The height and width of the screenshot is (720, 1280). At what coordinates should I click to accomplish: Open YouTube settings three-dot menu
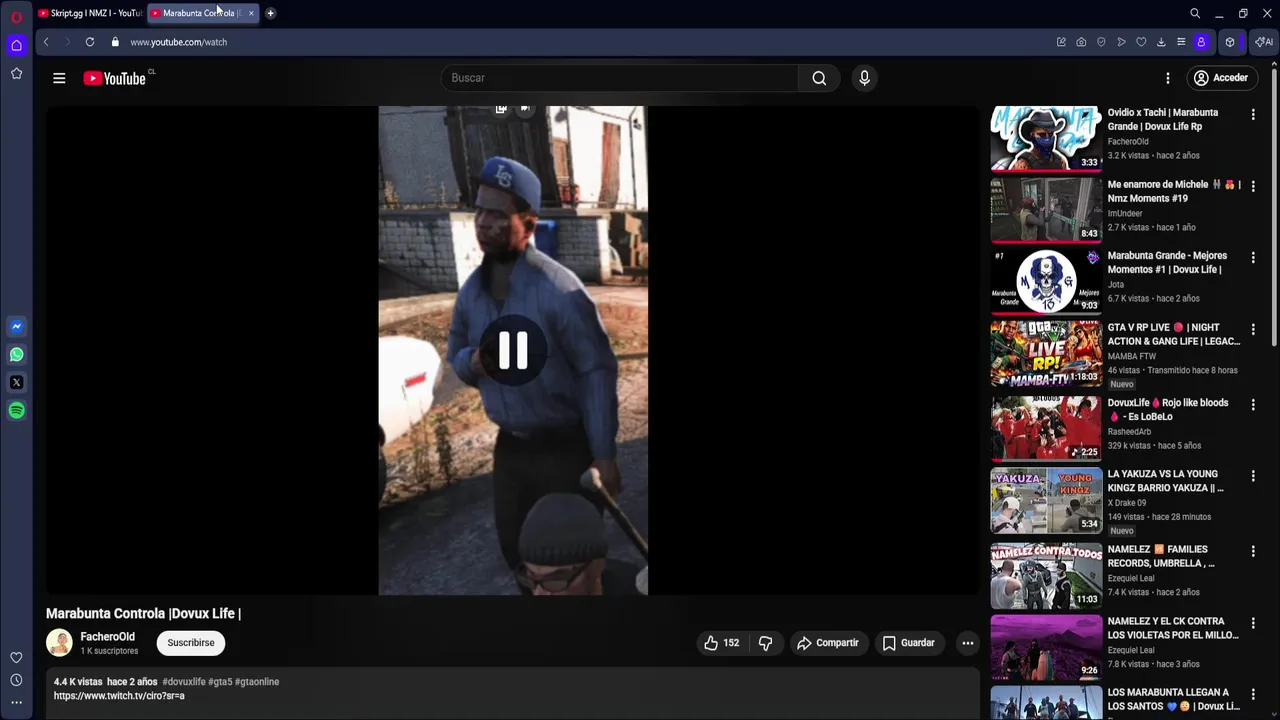point(1167,78)
